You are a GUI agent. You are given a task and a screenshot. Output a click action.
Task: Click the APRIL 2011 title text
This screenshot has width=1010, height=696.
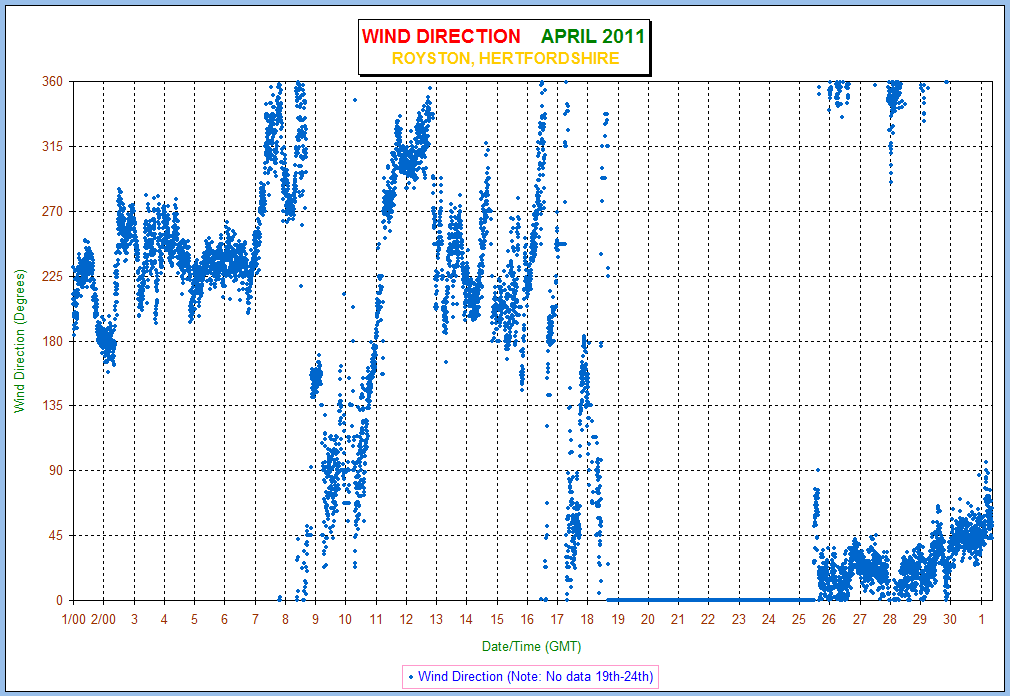(593, 36)
